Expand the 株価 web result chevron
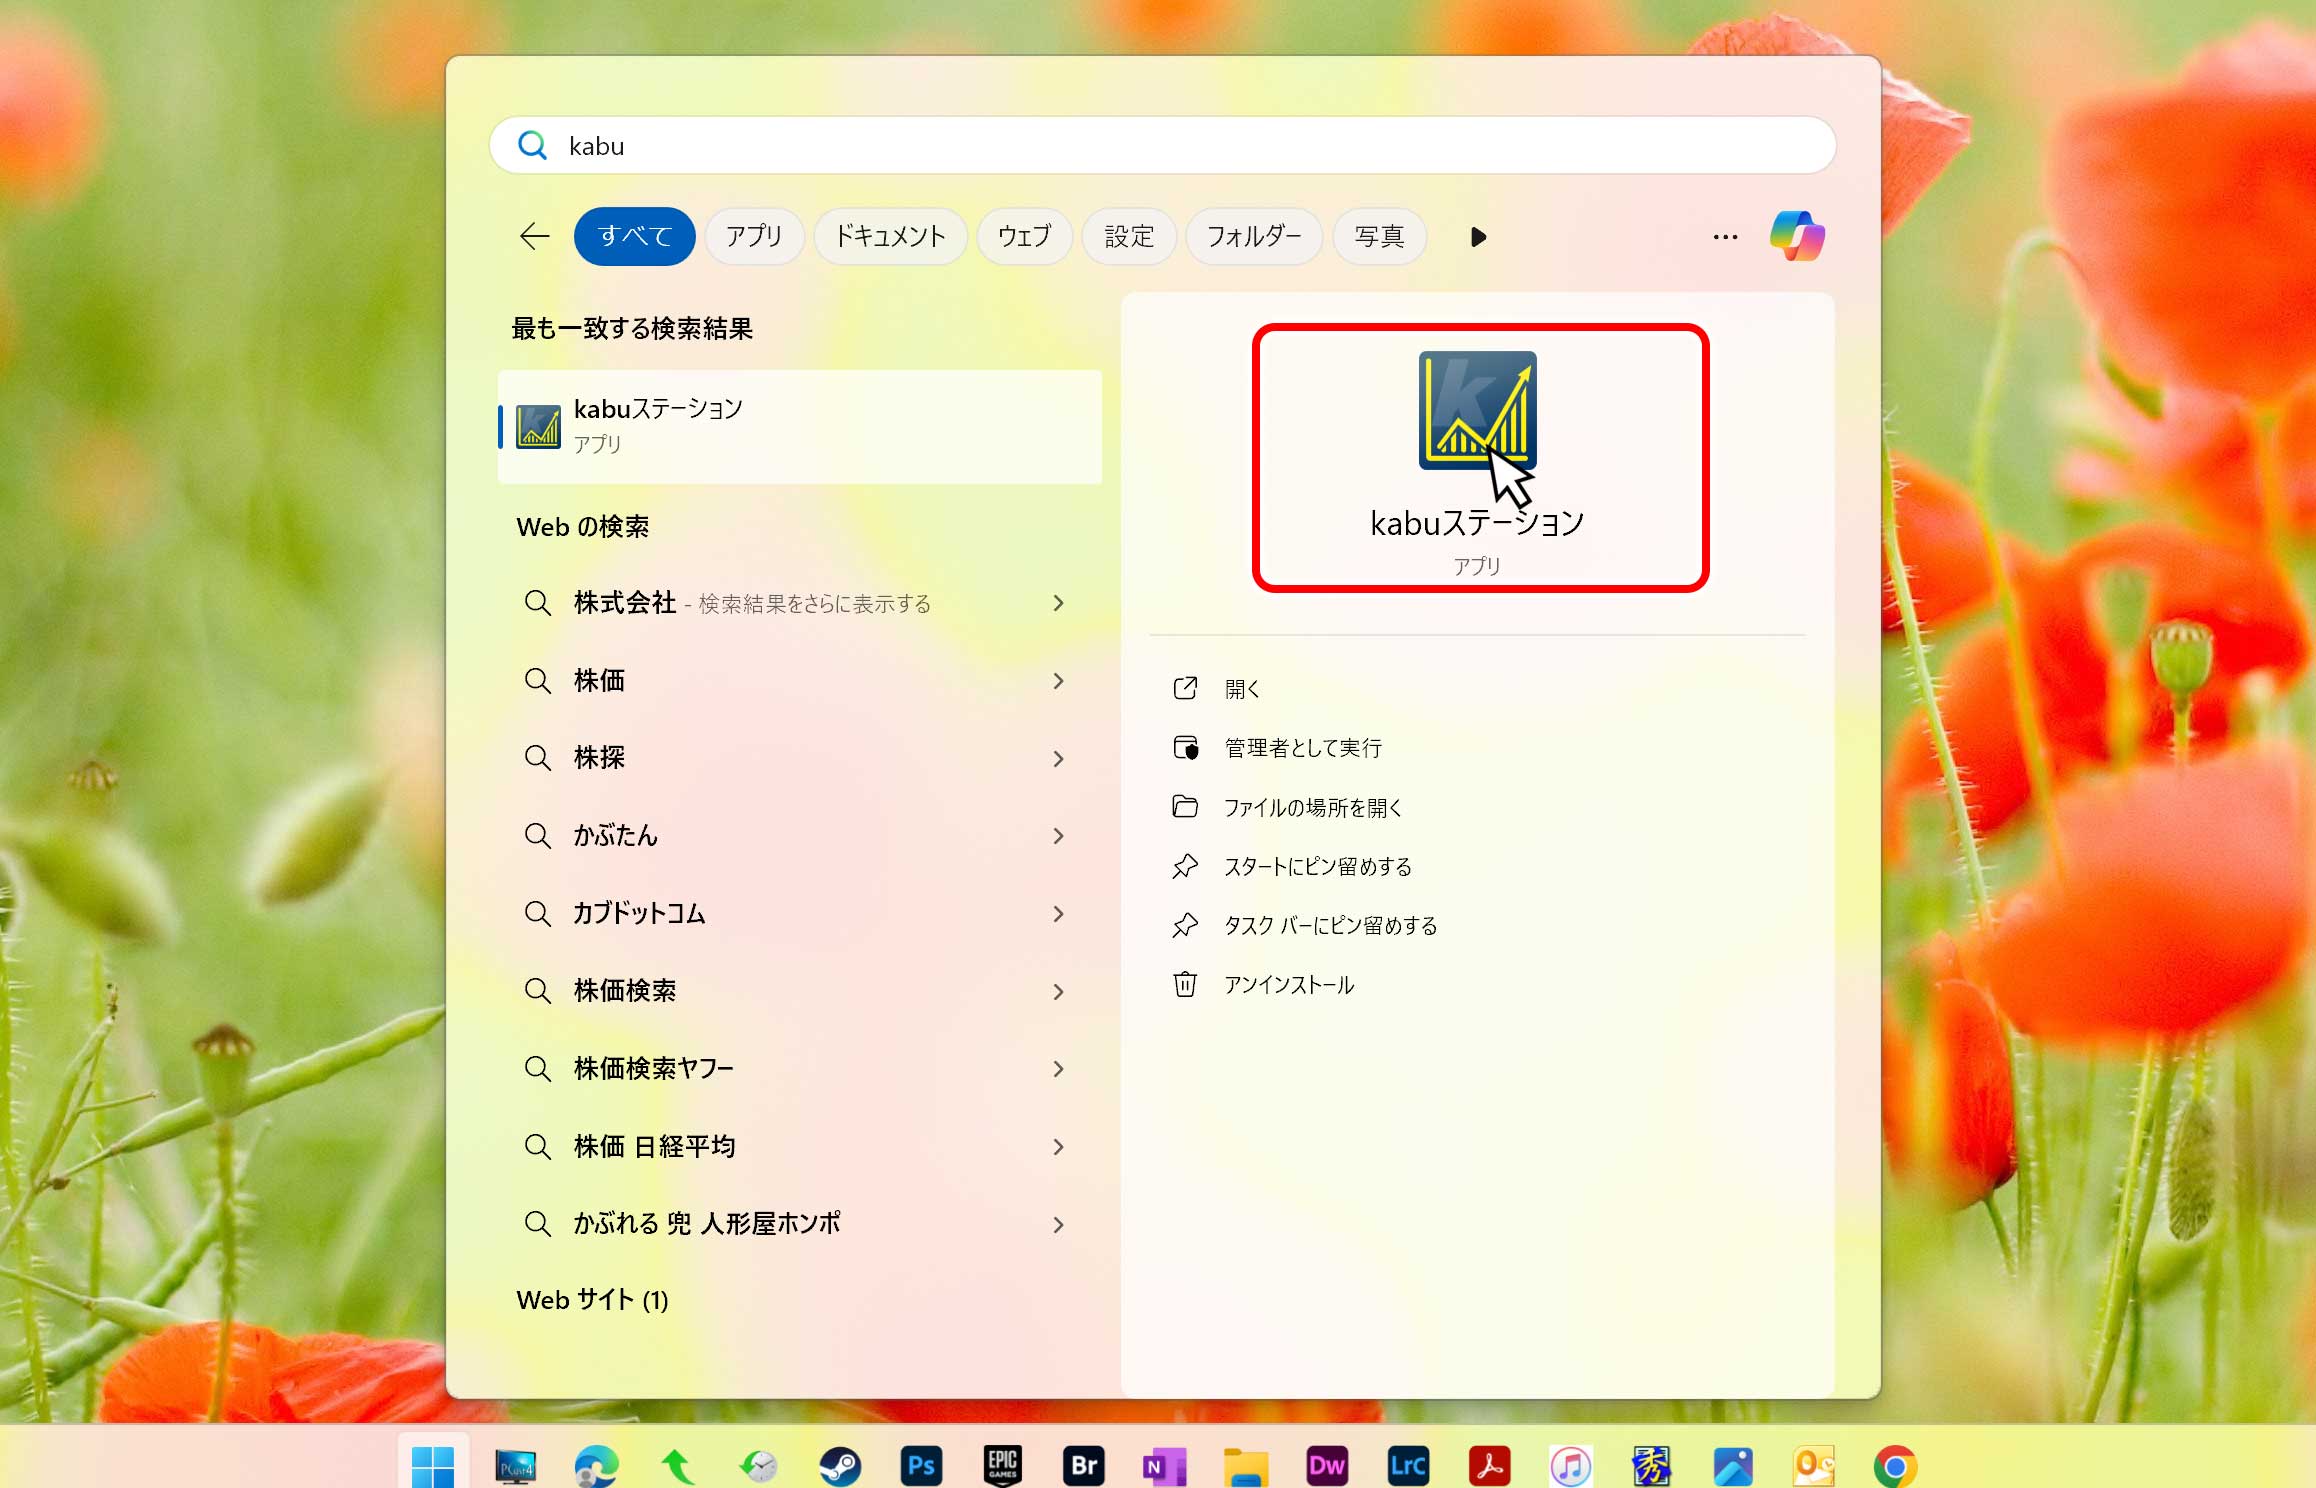The width and height of the screenshot is (2316, 1488). click(1058, 681)
